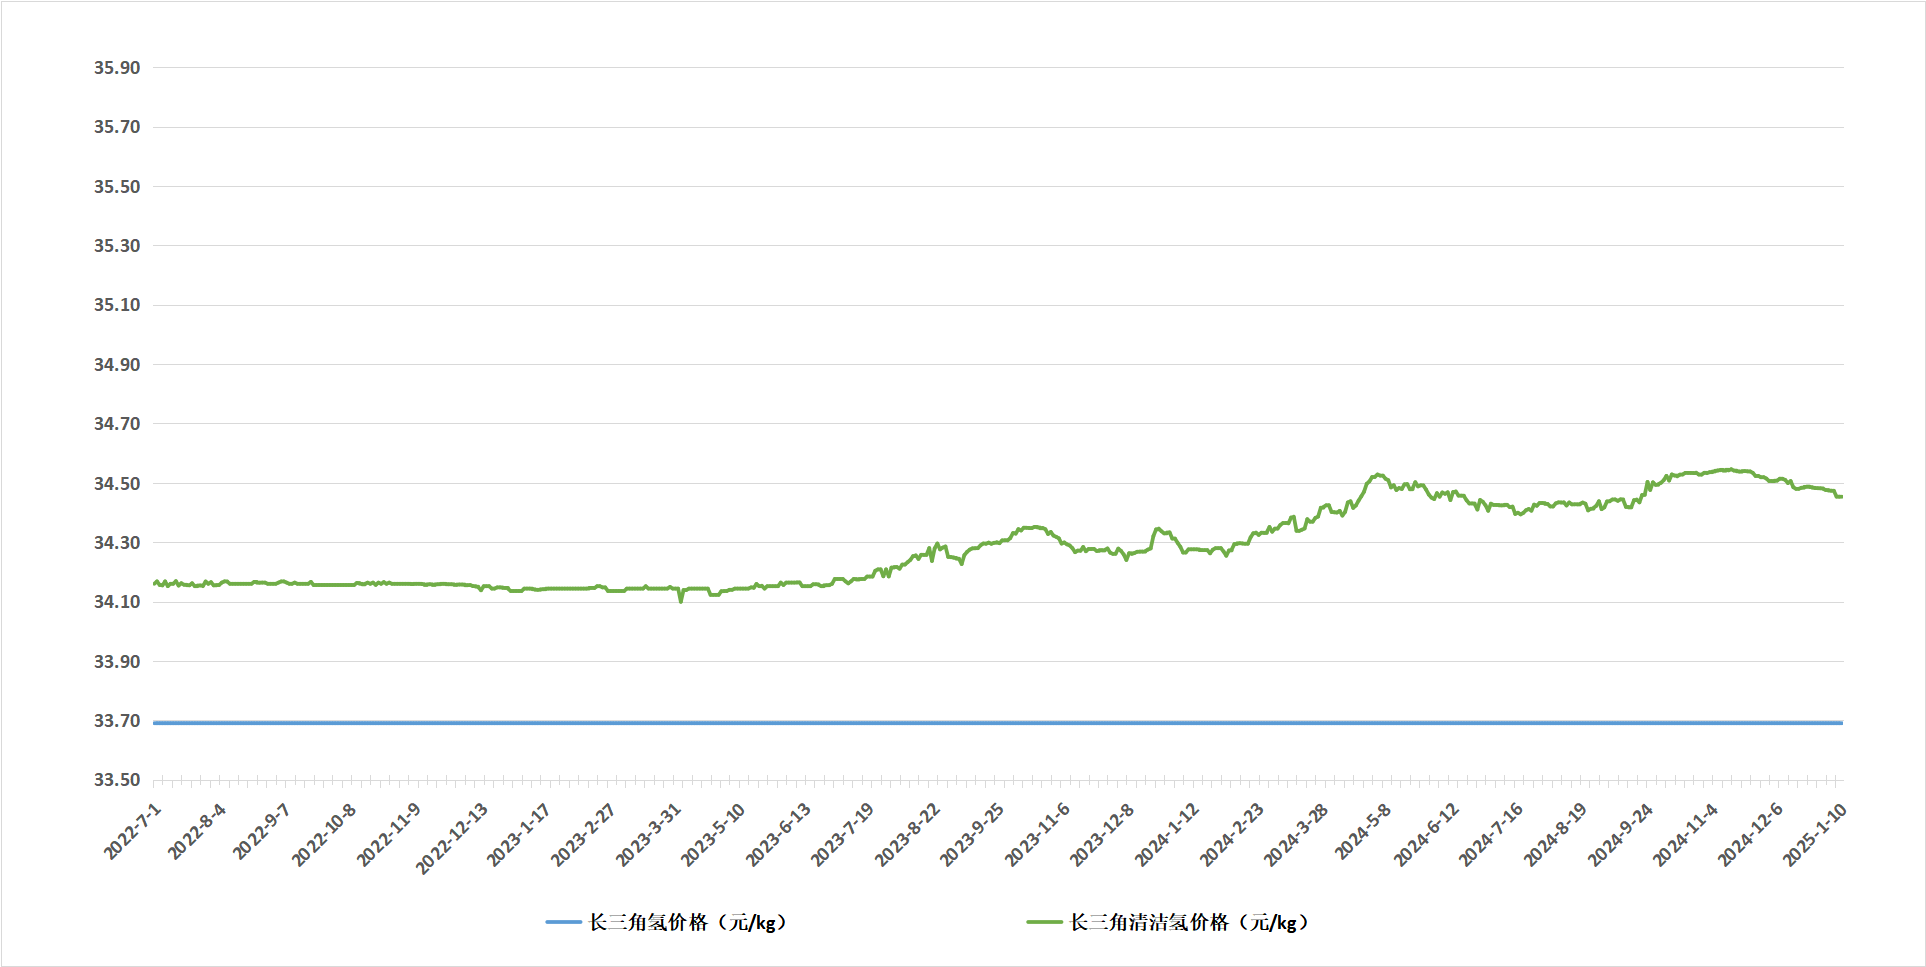This screenshot has width=1926, height=967.
Task: Click the green line's peak near 2024-5-8
Action: click(x=1378, y=475)
